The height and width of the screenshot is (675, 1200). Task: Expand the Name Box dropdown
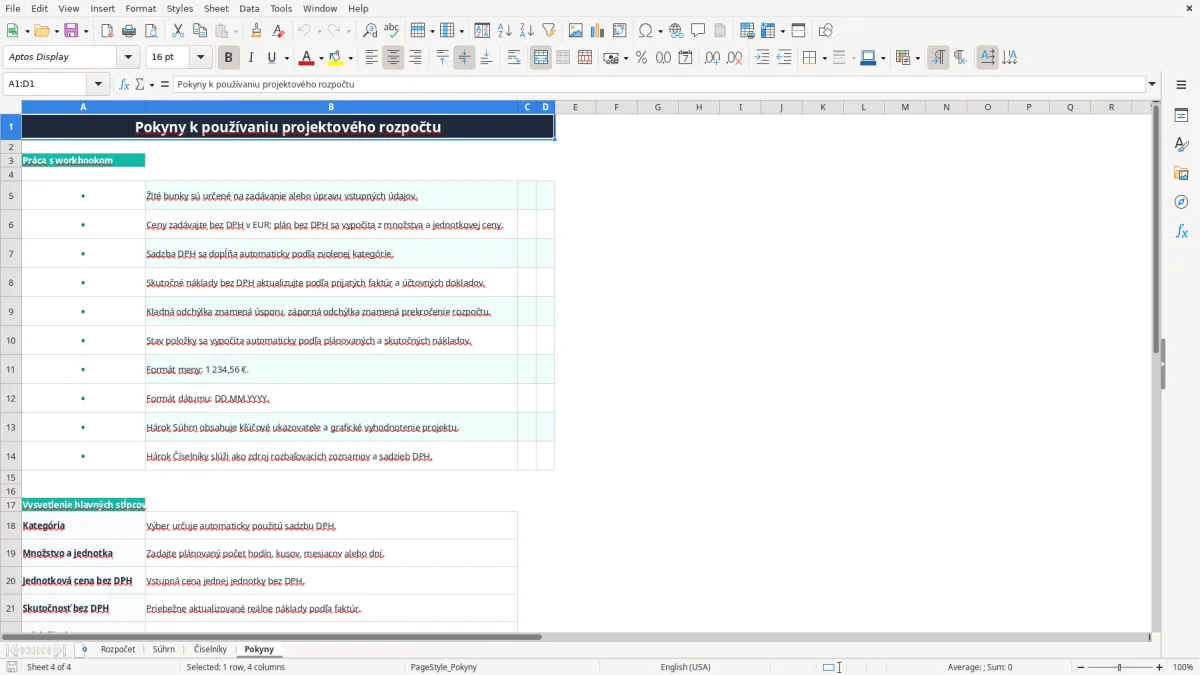(99, 84)
